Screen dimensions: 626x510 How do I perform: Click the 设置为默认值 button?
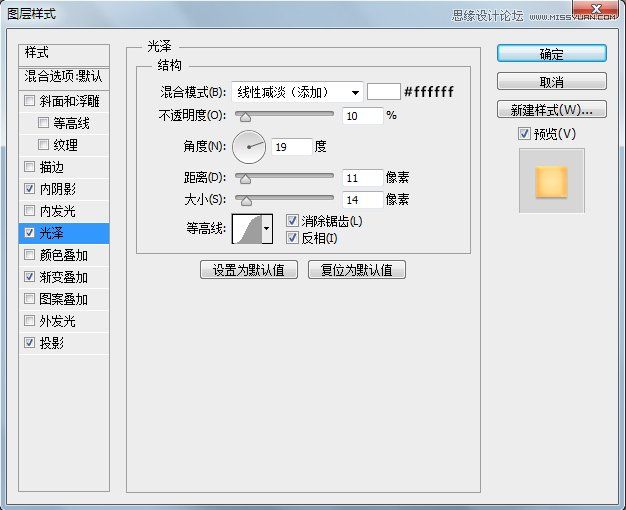tap(249, 270)
